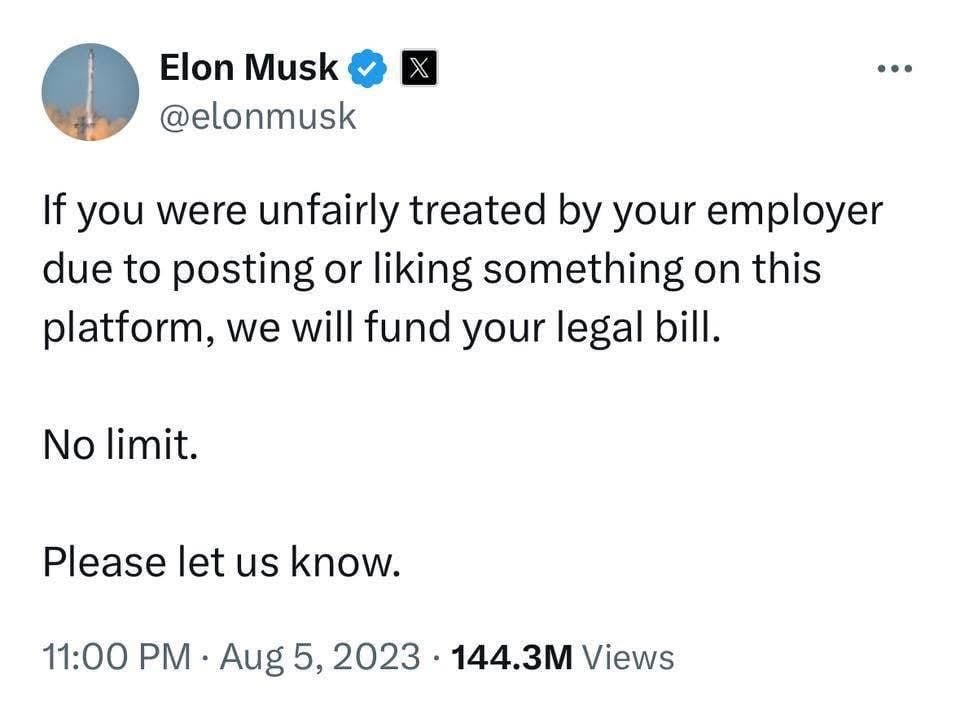Click the X affiliation badge icon
Screen dimensions: 960x710
click(x=416, y=71)
